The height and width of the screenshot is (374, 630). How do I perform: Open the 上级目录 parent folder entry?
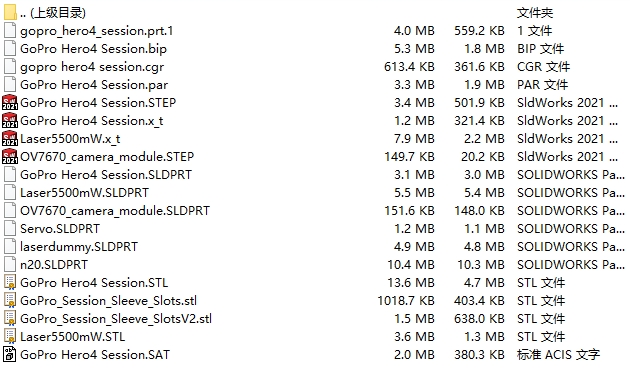tap(53, 13)
